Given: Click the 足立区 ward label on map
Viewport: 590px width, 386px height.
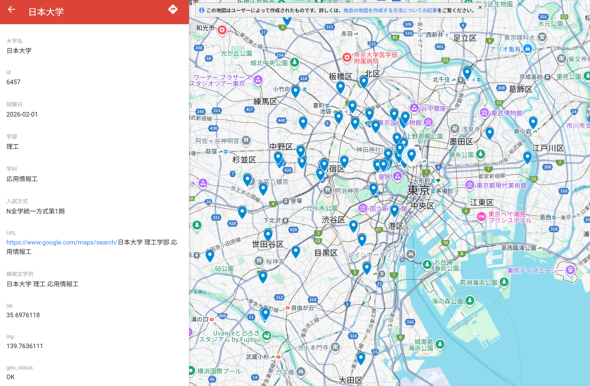Looking at the screenshot, I should [x=465, y=38].
